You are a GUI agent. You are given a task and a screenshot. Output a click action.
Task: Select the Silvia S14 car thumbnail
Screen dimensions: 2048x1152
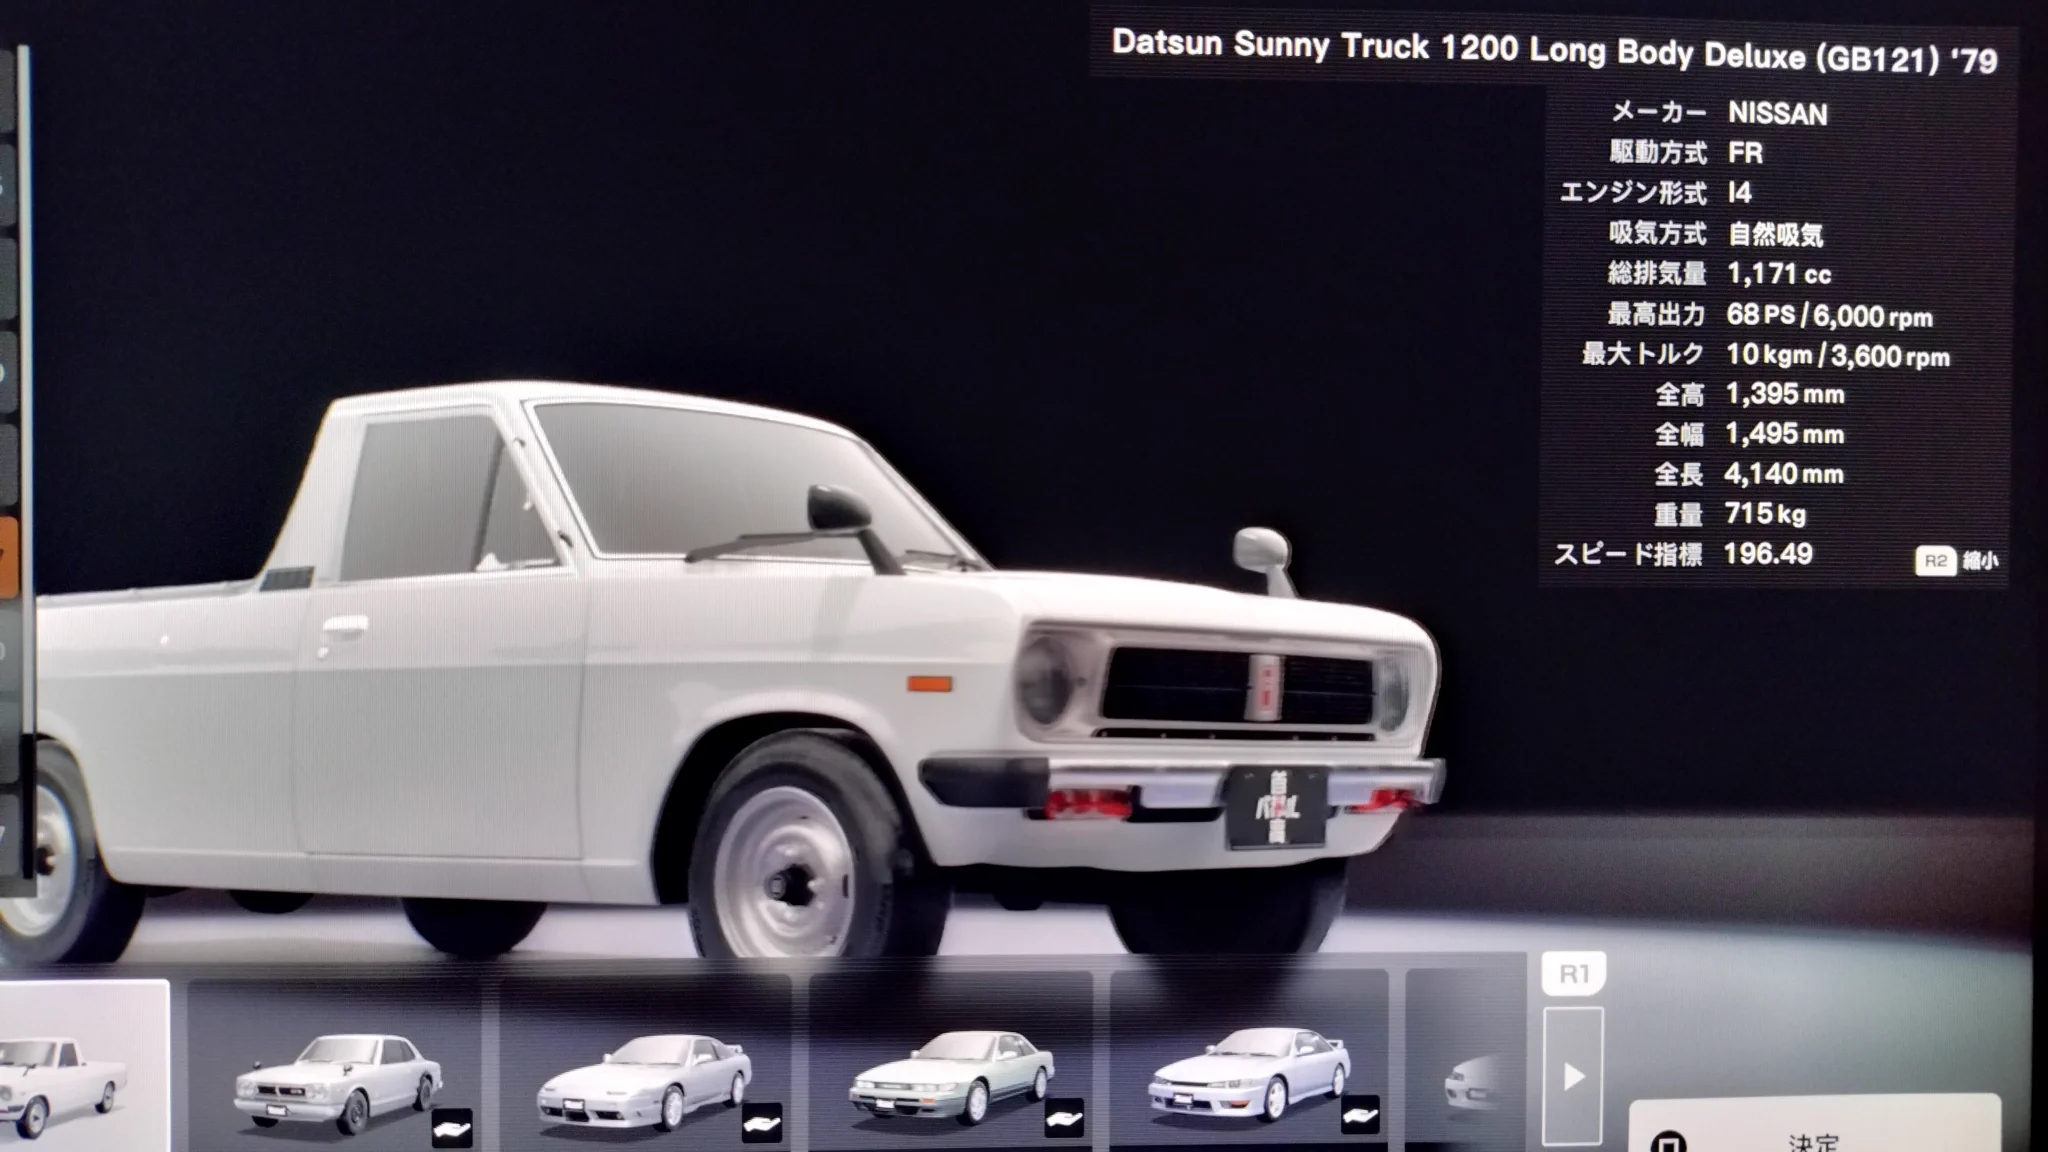click(x=1250, y=1060)
